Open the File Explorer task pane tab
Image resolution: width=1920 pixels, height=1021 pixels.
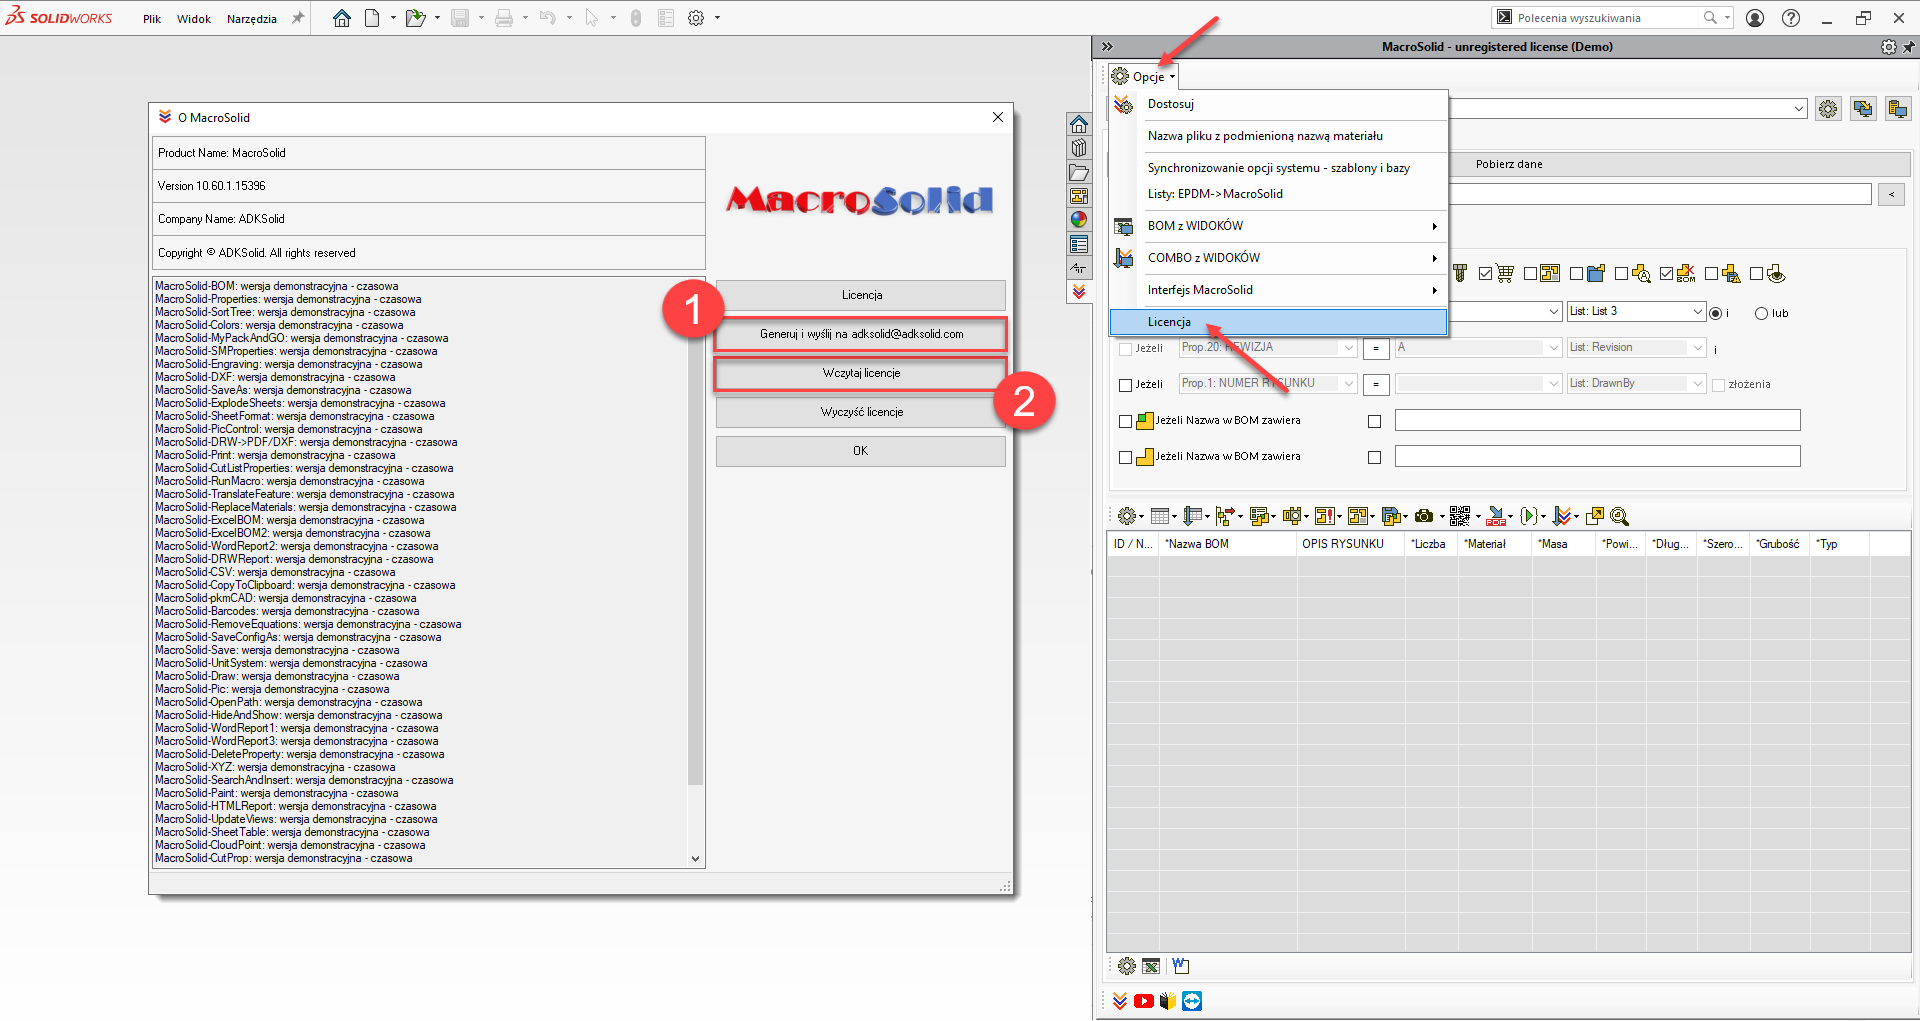tap(1079, 172)
